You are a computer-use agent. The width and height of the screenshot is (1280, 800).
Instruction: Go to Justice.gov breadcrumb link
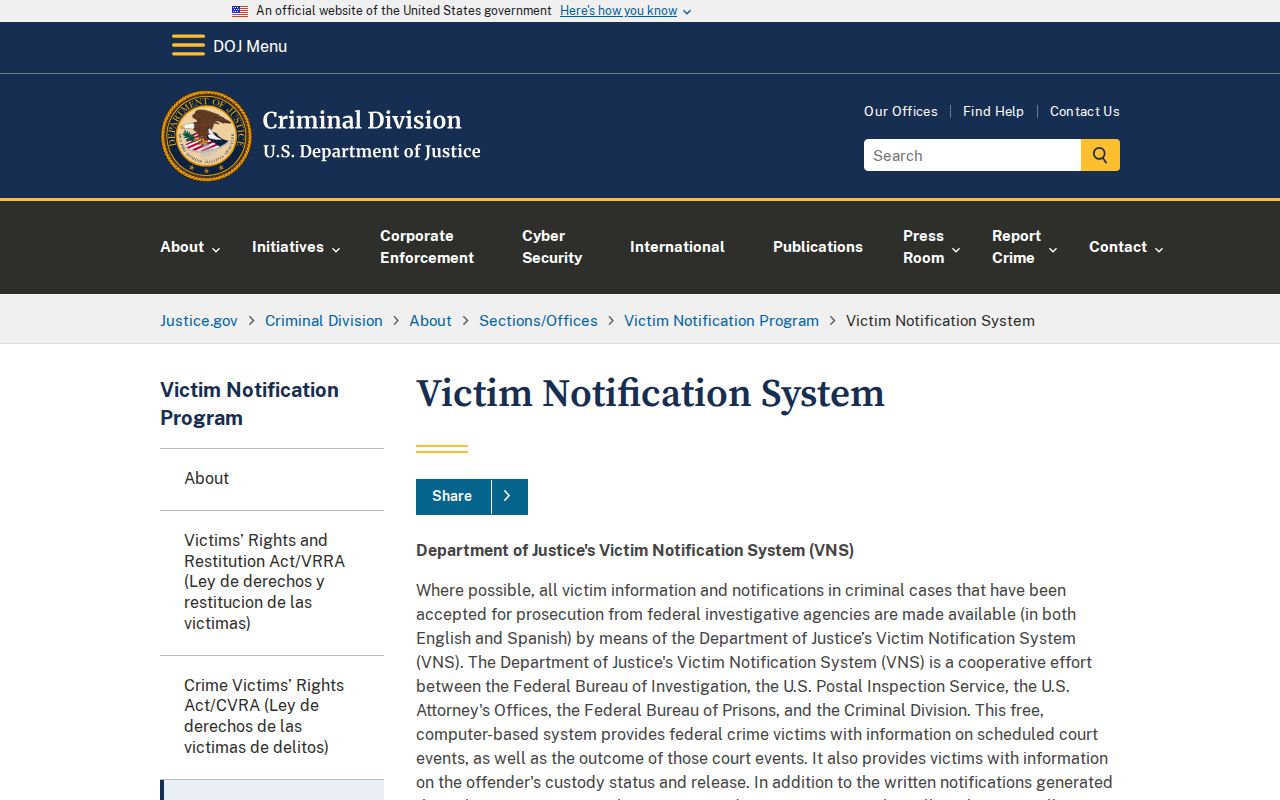coord(199,321)
